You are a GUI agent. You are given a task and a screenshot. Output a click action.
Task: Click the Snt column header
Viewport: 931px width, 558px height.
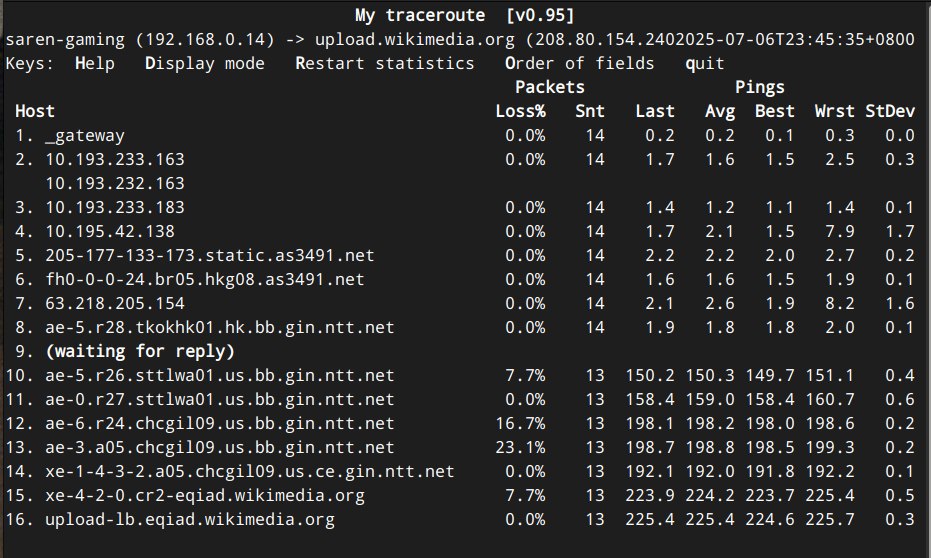[x=590, y=111]
